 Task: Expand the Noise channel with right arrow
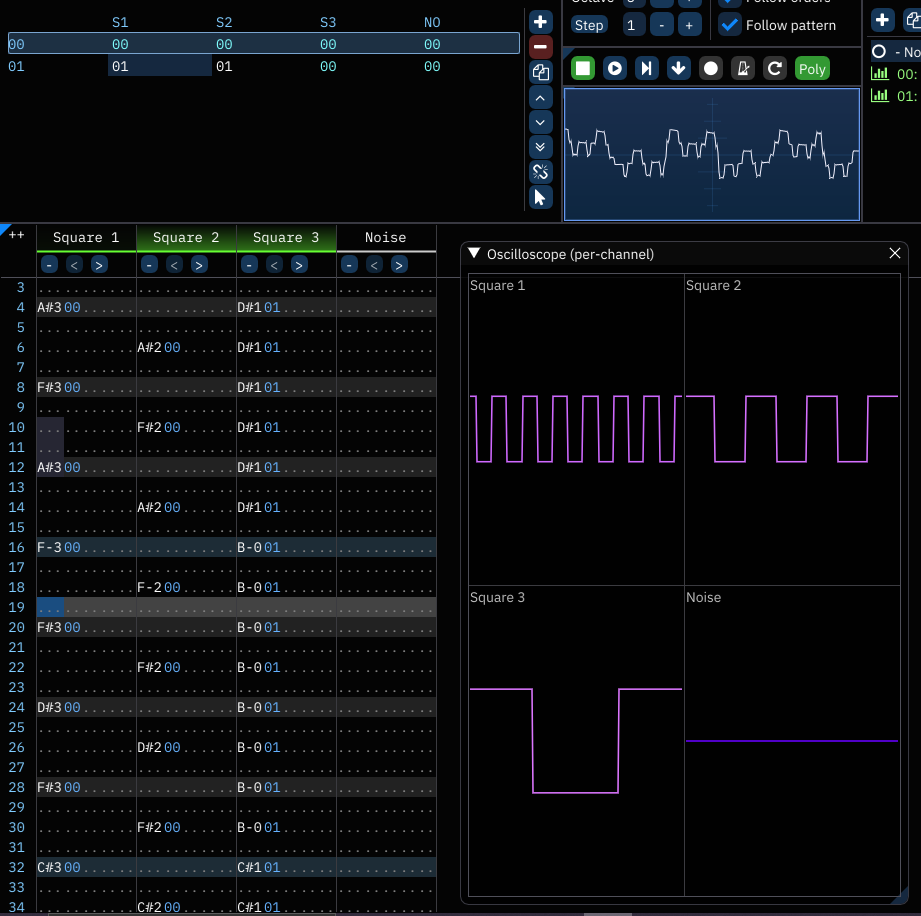coord(399,265)
